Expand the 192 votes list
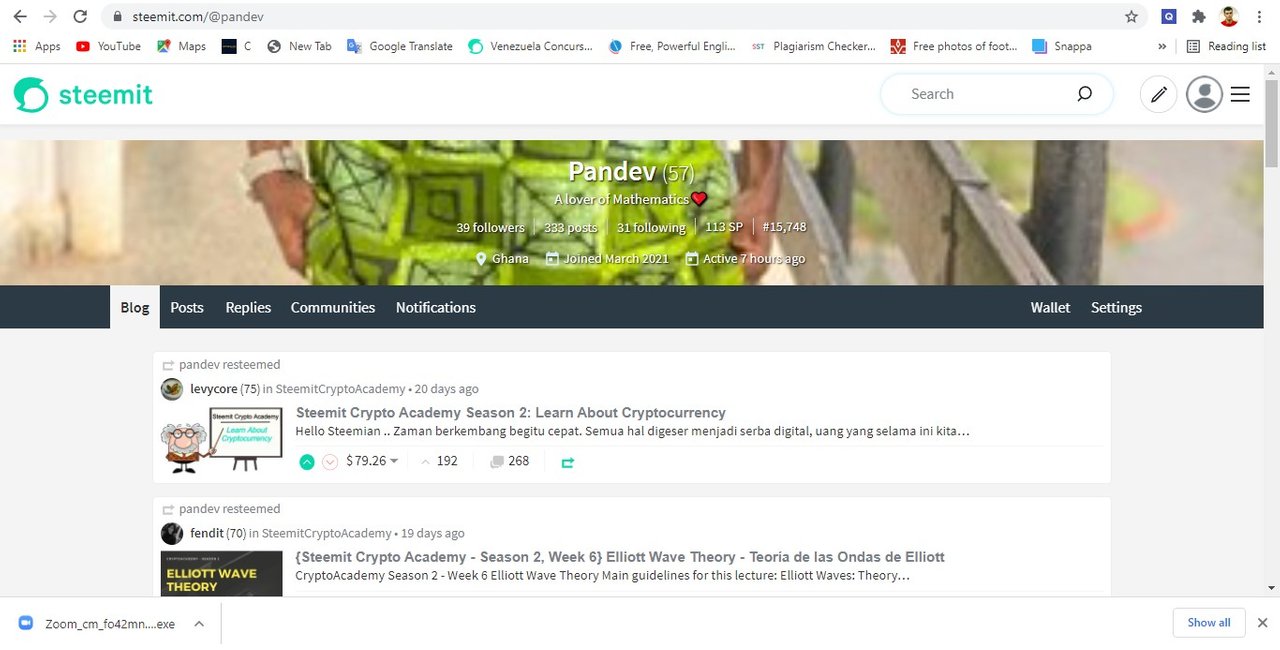This screenshot has width=1280, height=650. pos(439,461)
